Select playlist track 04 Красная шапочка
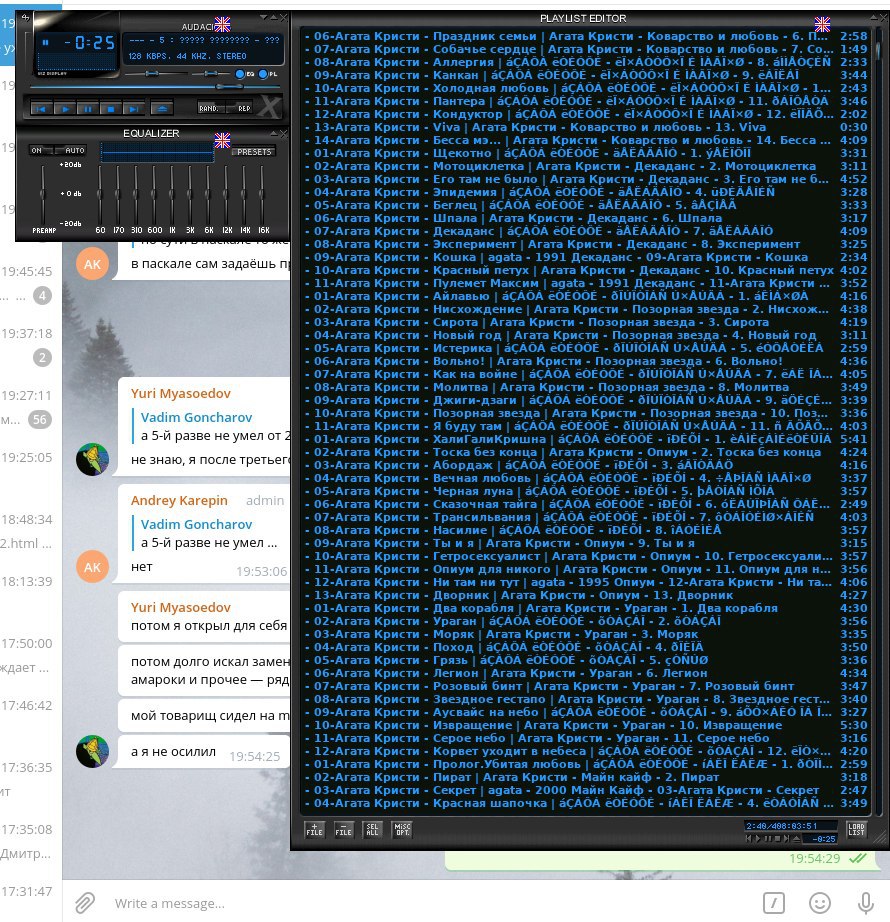 pos(585,803)
